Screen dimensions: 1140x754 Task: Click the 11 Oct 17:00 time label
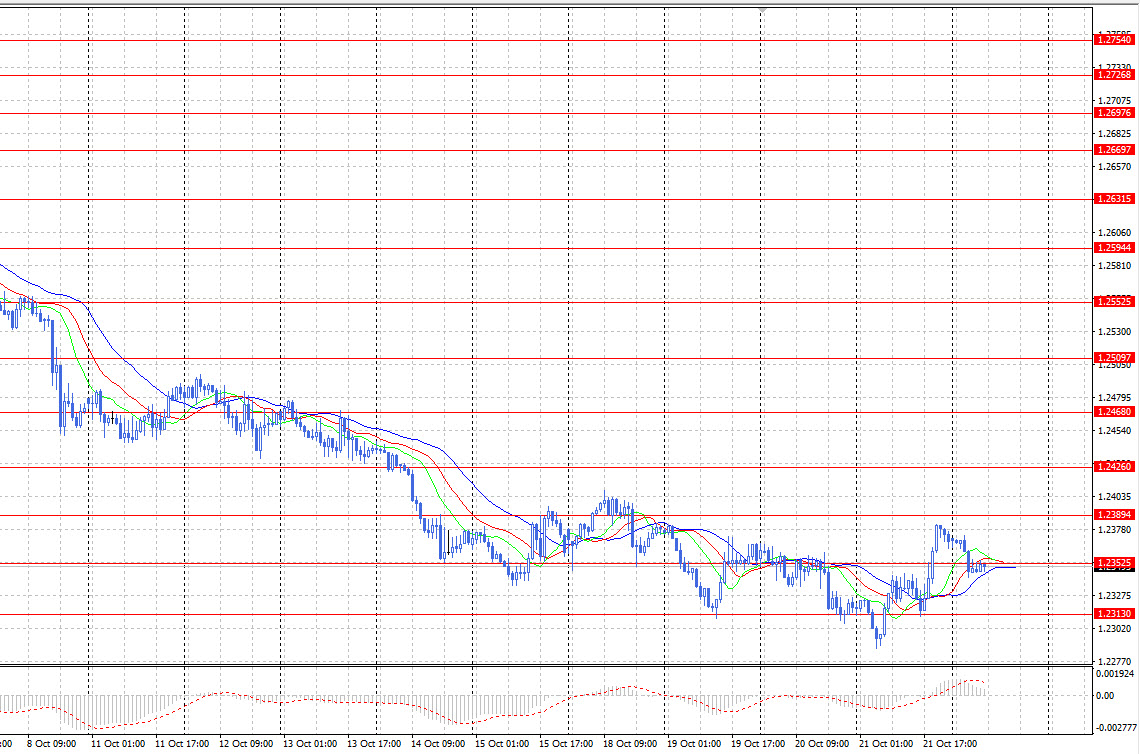point(182,744)
